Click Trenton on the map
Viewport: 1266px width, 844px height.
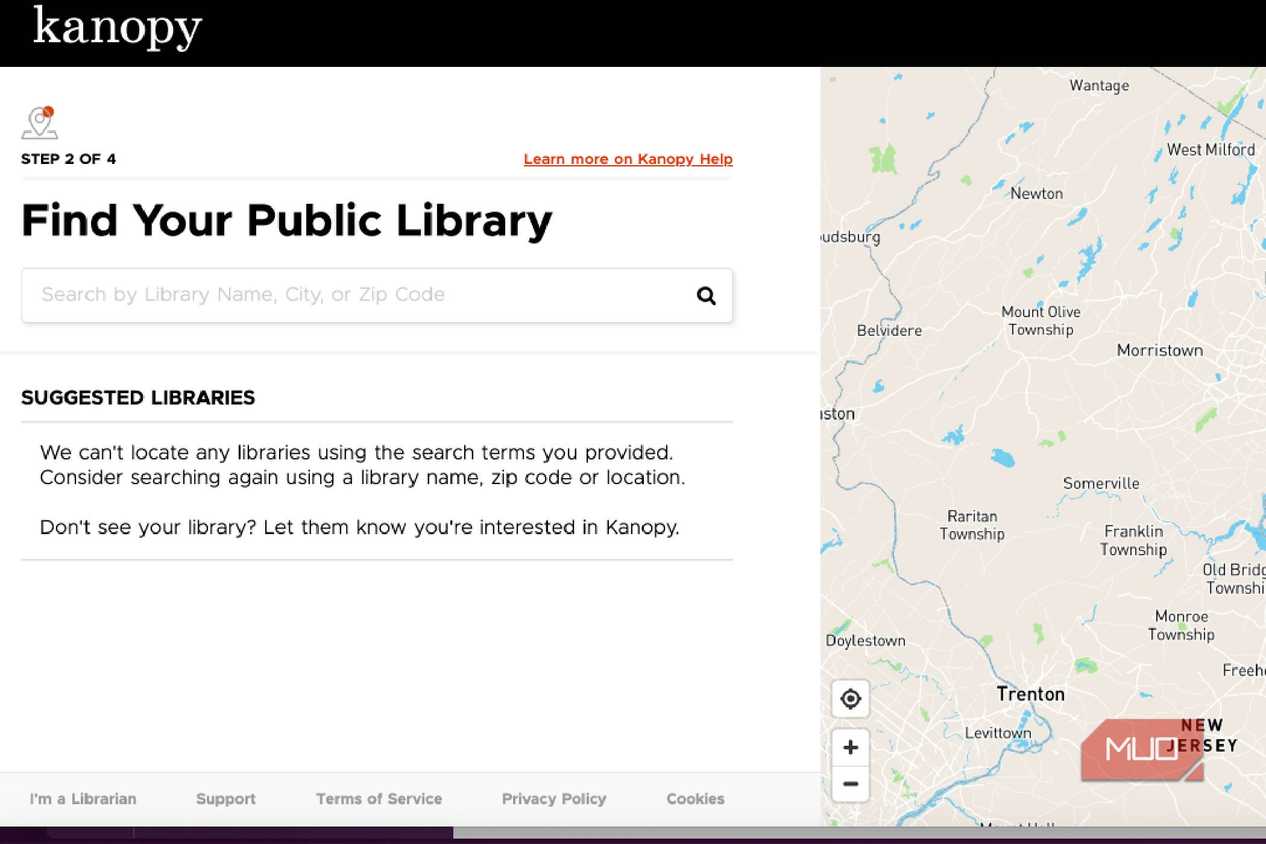tap(1031, 694)
